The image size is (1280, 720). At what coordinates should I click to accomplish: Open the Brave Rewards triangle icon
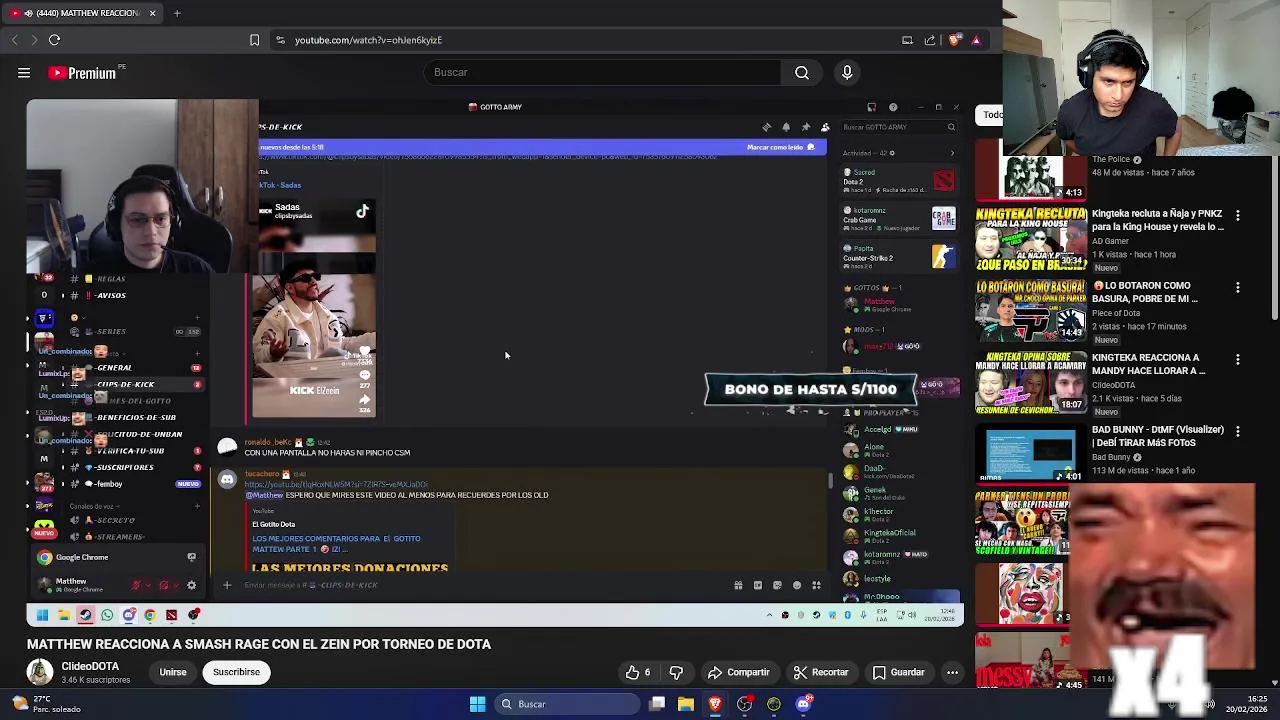(x=976, y=40)
